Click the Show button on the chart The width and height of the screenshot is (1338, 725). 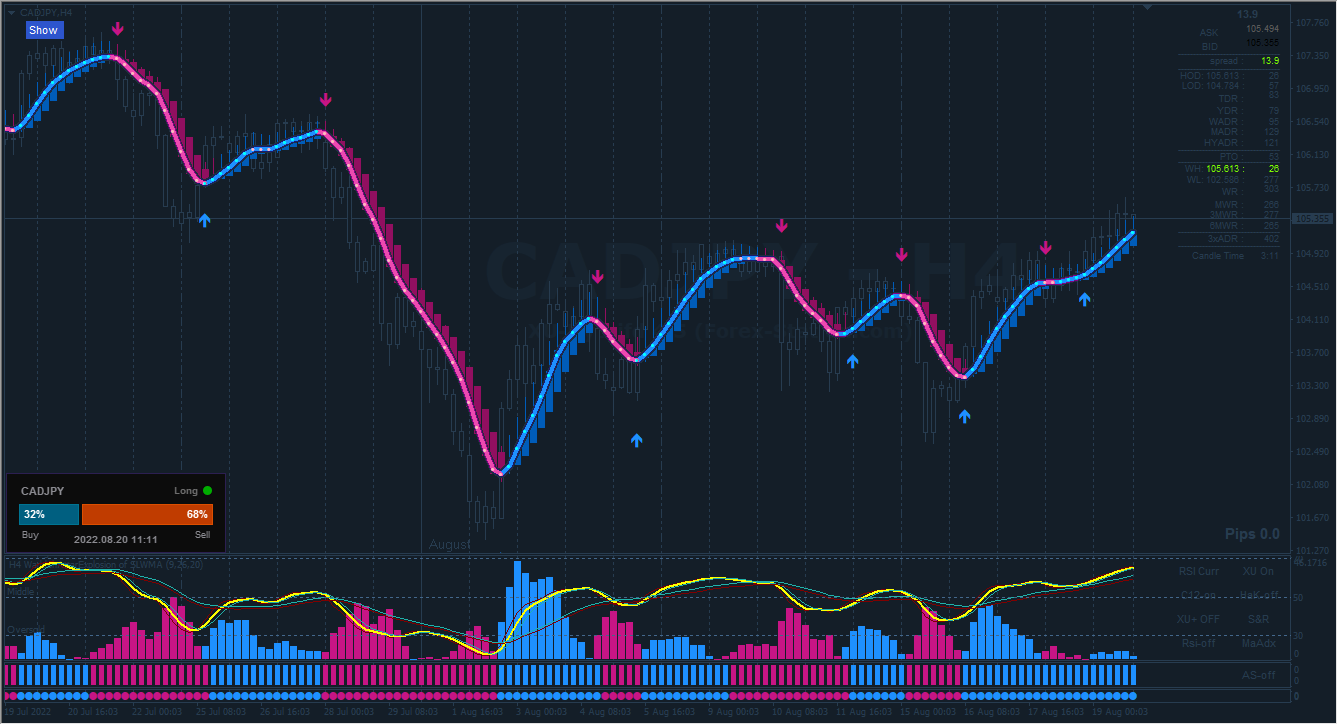(44, 30)
